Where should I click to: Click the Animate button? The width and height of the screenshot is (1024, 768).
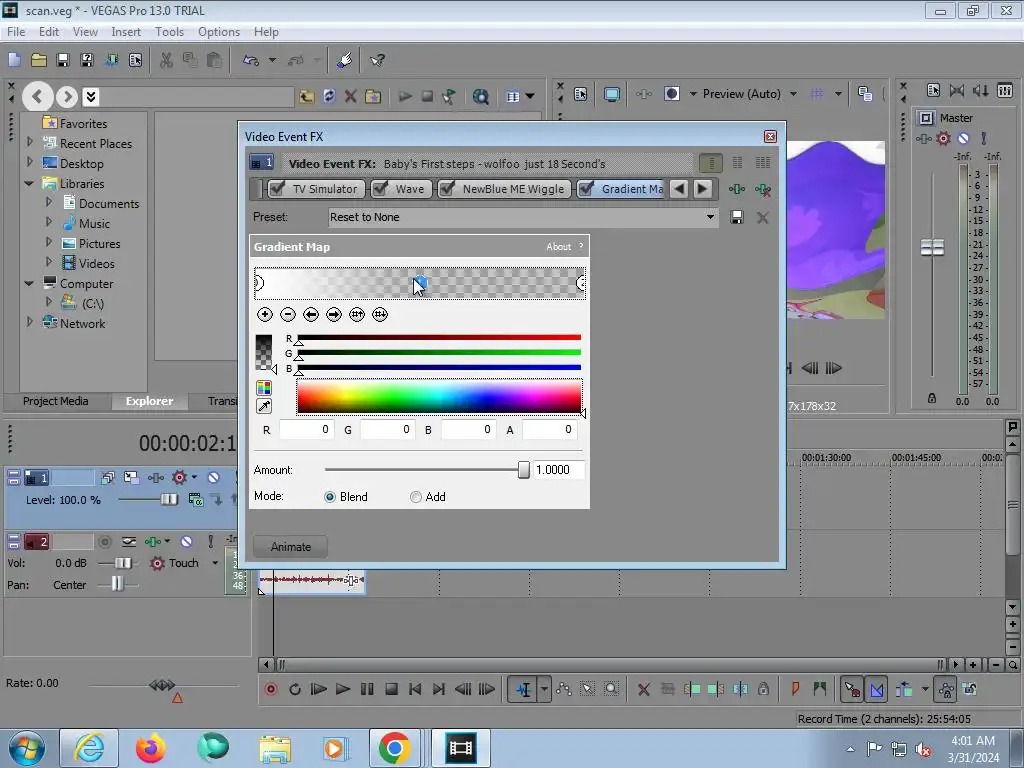point(291,547)
